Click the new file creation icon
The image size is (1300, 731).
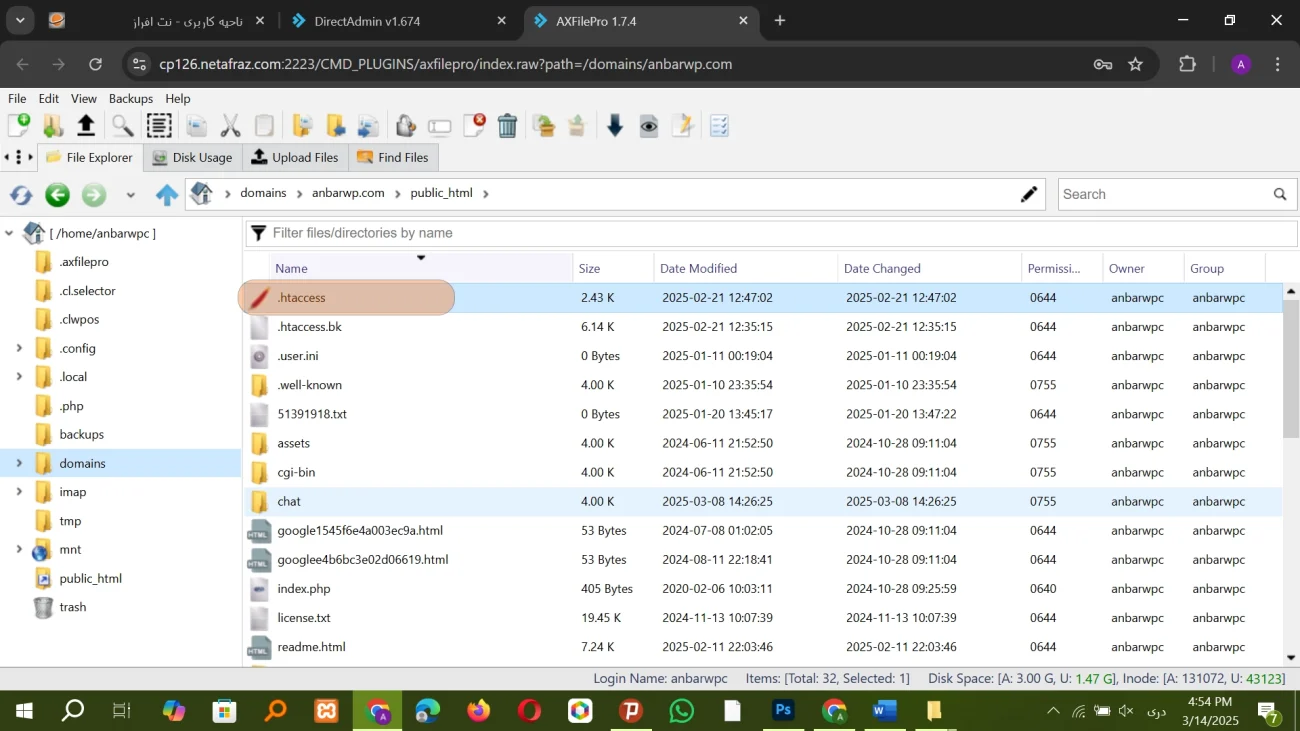[x=20, y=125]
